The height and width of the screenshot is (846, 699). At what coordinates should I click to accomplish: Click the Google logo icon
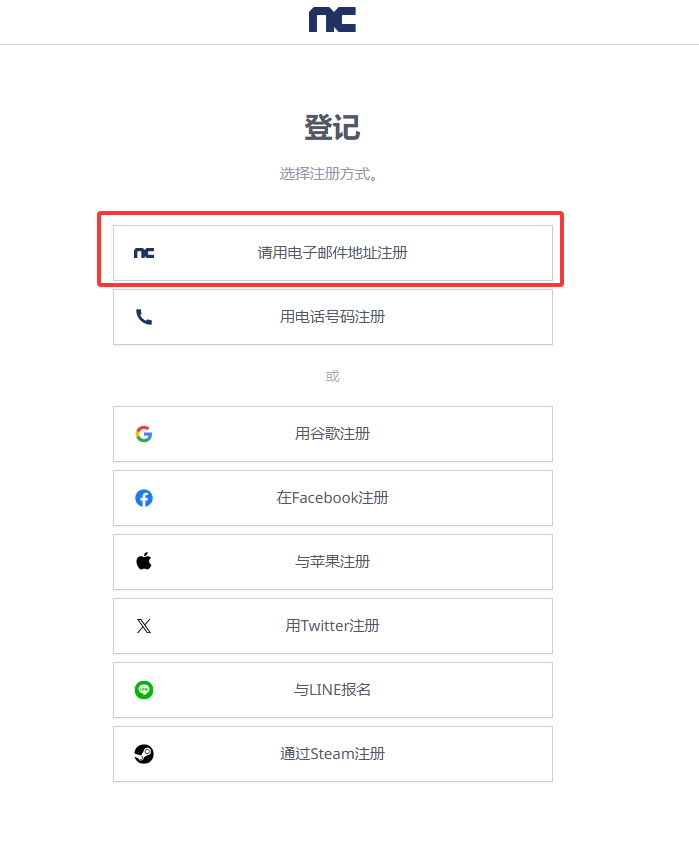(144, 434)
